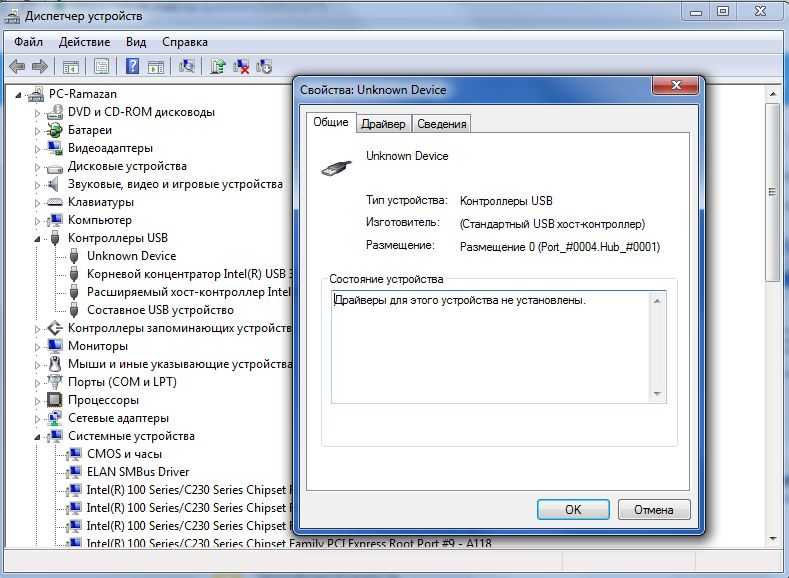
Task: Select the Звуковые, видео и игровые устройства icon
Action: 54,184
